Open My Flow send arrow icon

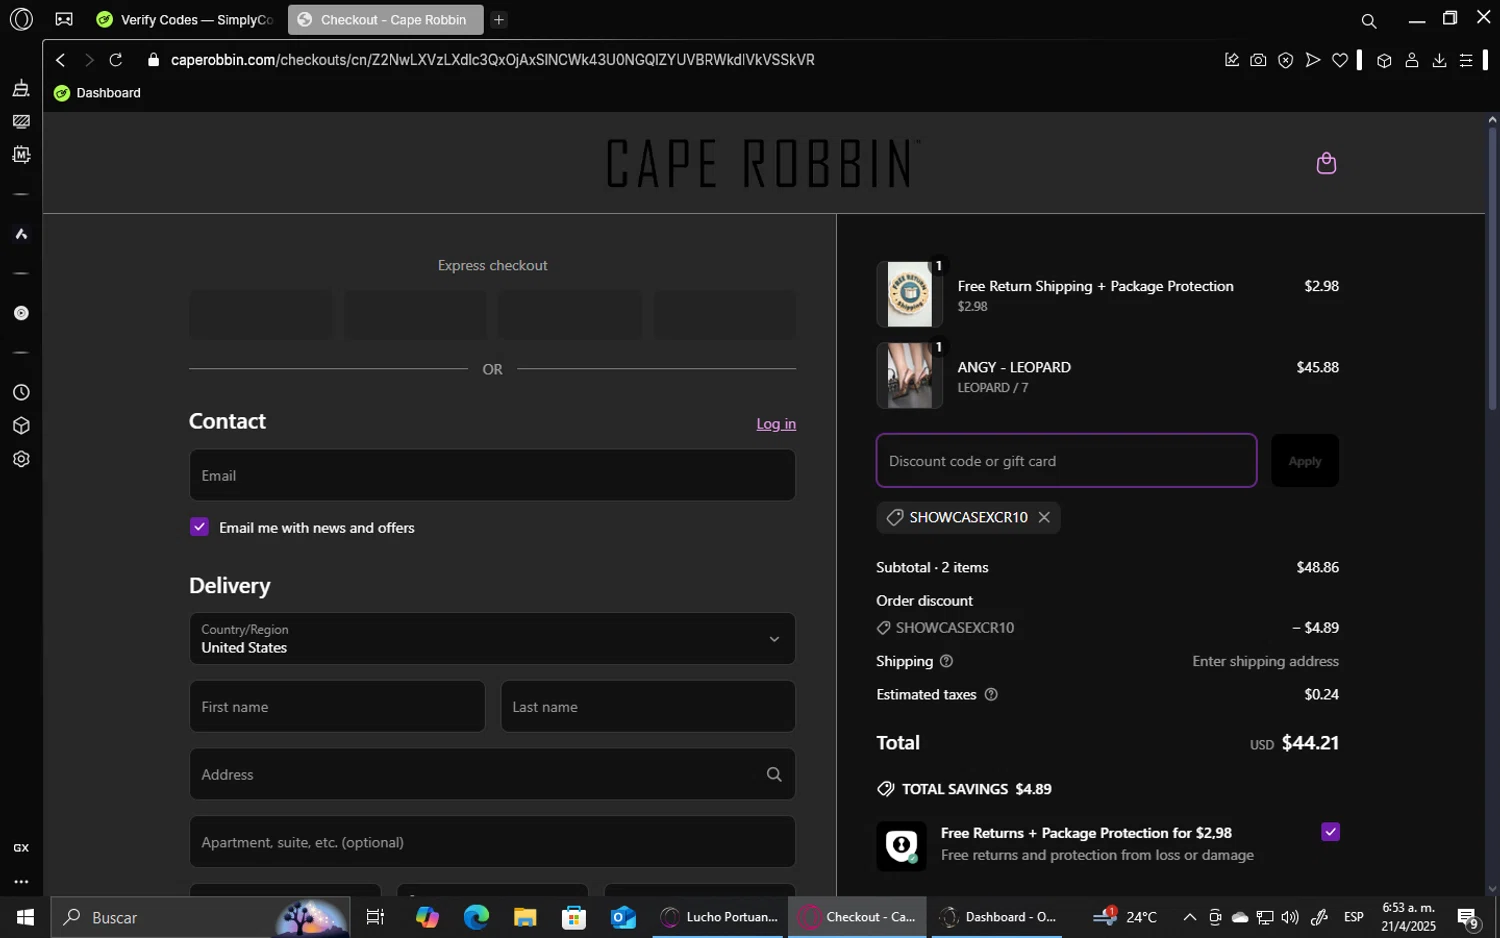[x=1313, y=60]
